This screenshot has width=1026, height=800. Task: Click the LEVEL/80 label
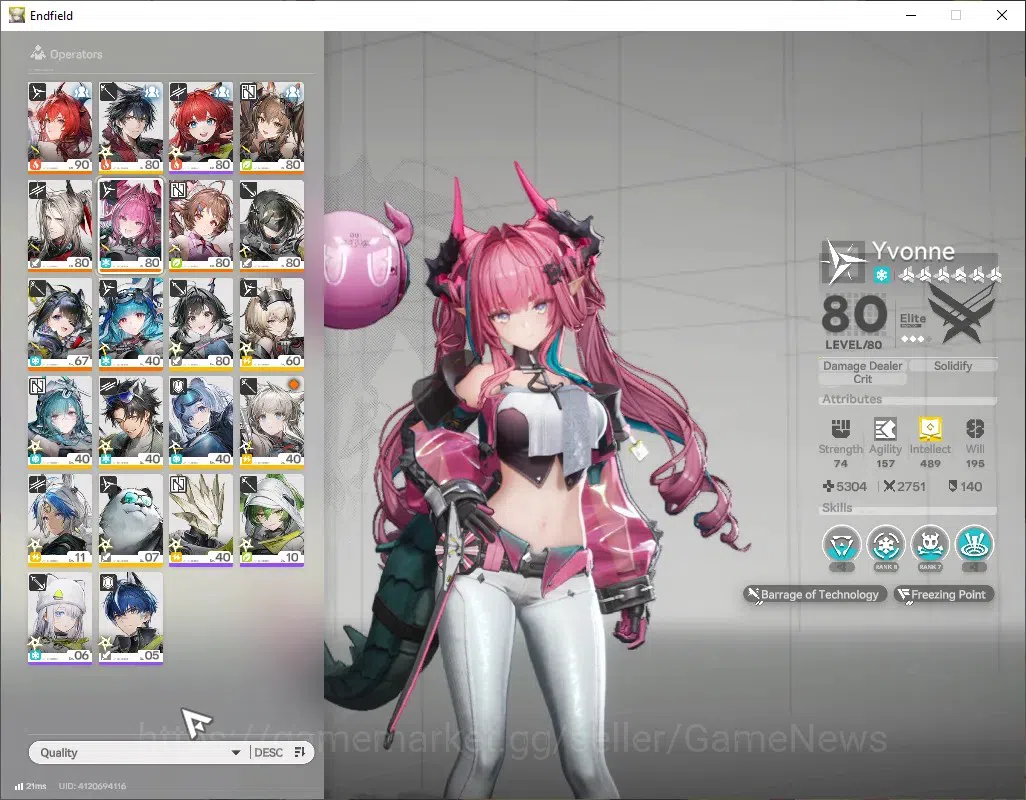(x=853, y=344)
